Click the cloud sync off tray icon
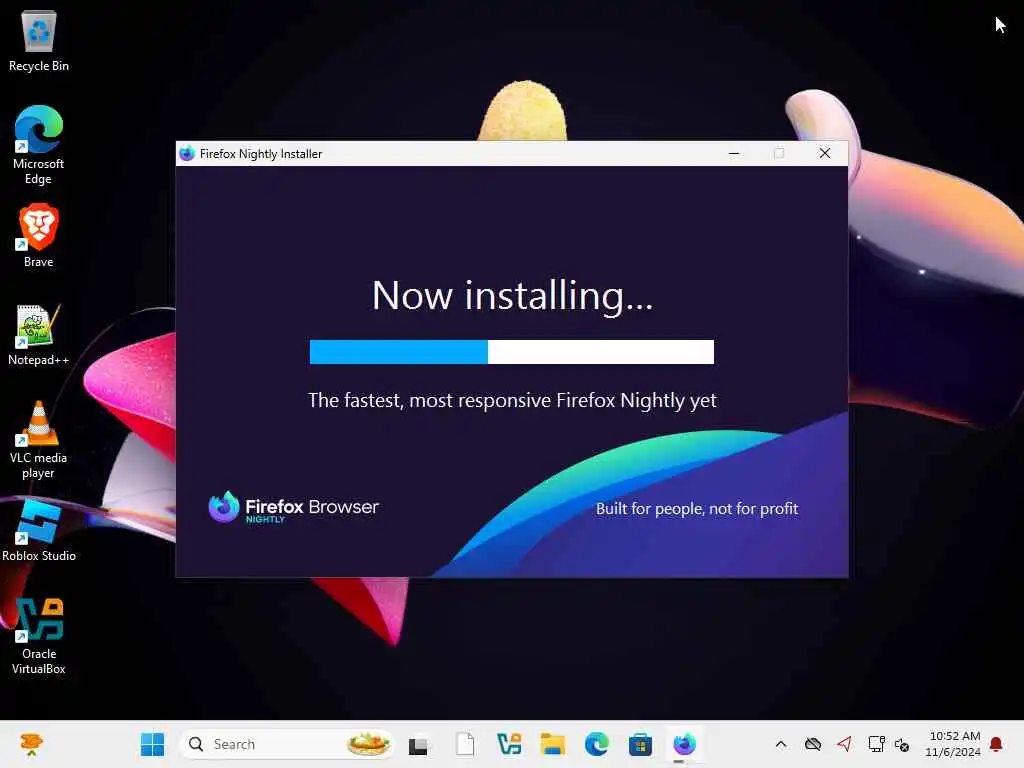This screenshot has width=1024, height=768. (813, 744)
